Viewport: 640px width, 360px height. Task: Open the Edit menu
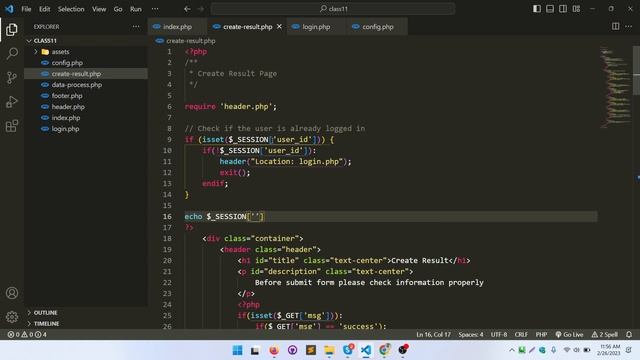44,9
